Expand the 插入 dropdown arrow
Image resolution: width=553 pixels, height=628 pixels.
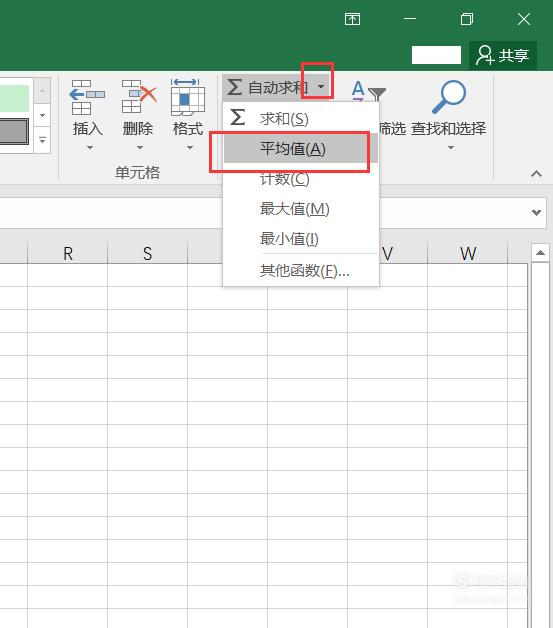point(90,148)
